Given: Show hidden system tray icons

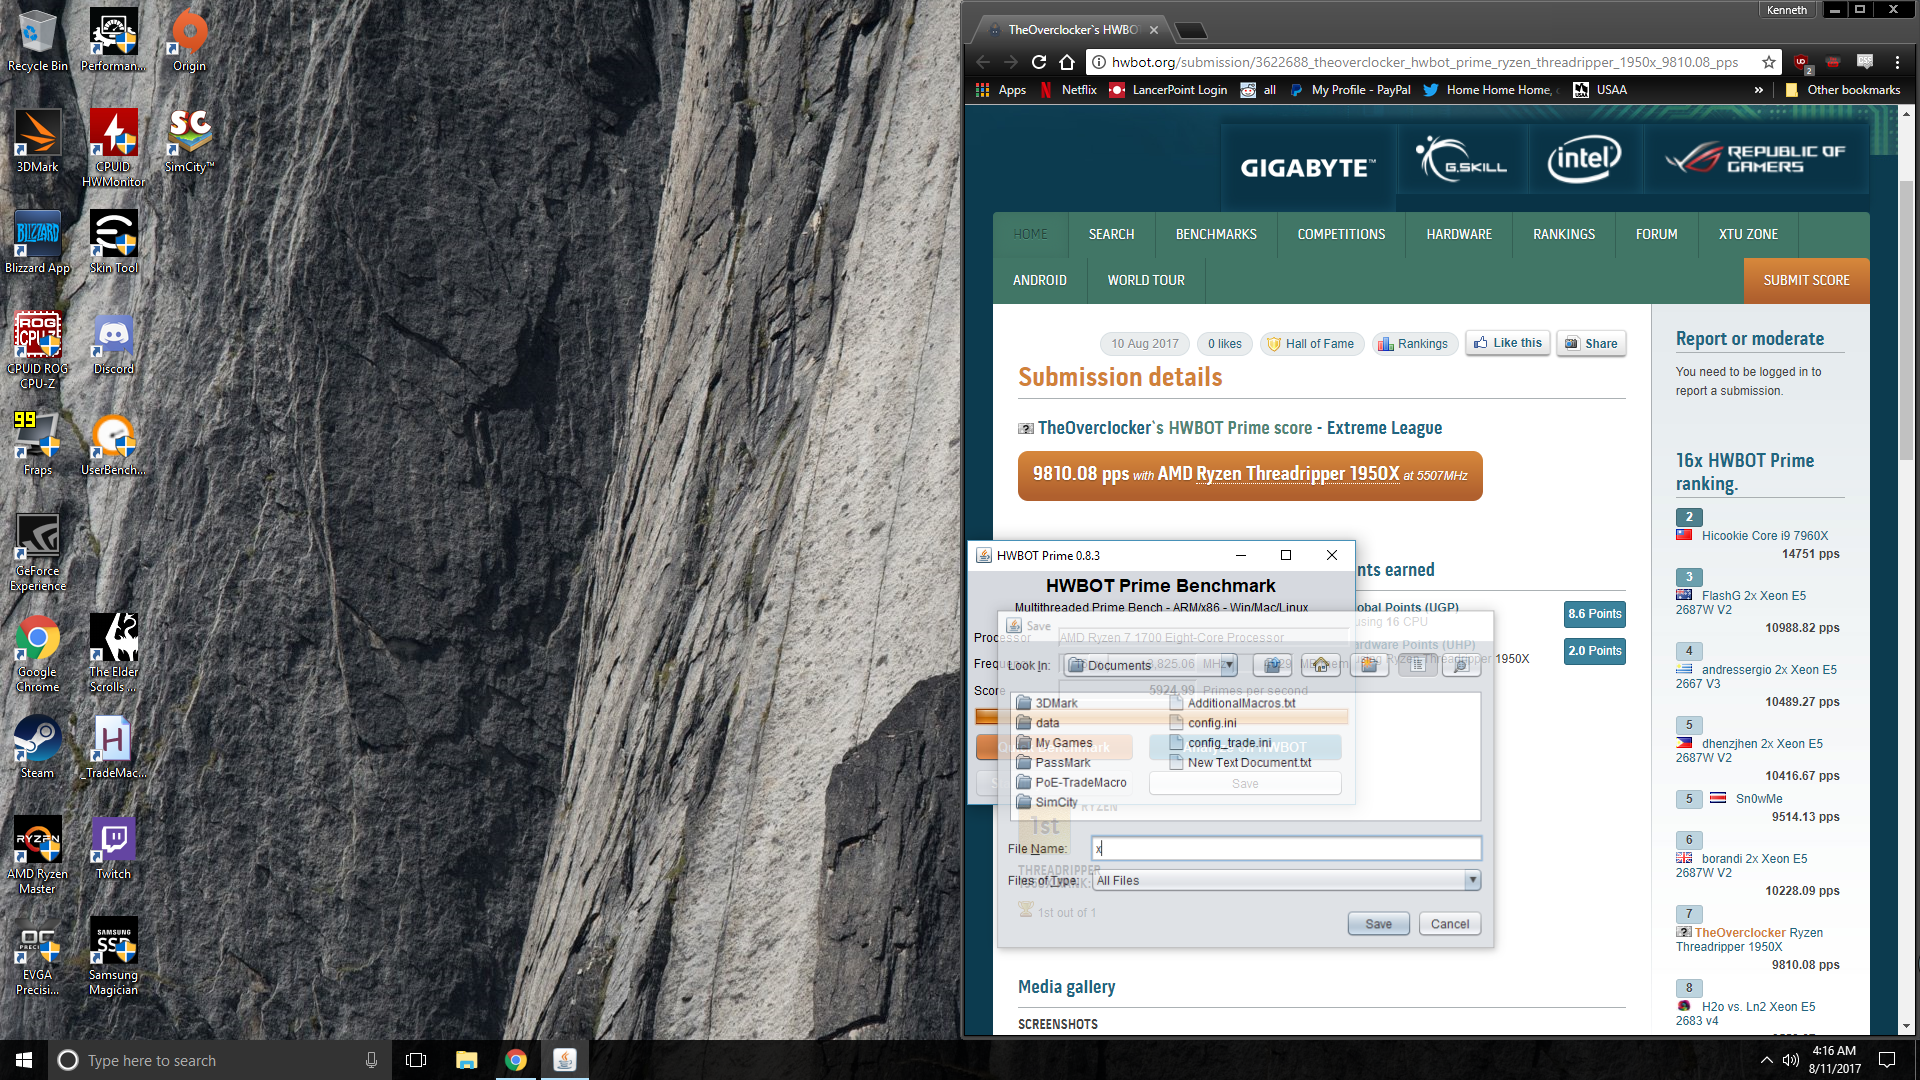Looking at the screenshot, I should 1766,1060.
